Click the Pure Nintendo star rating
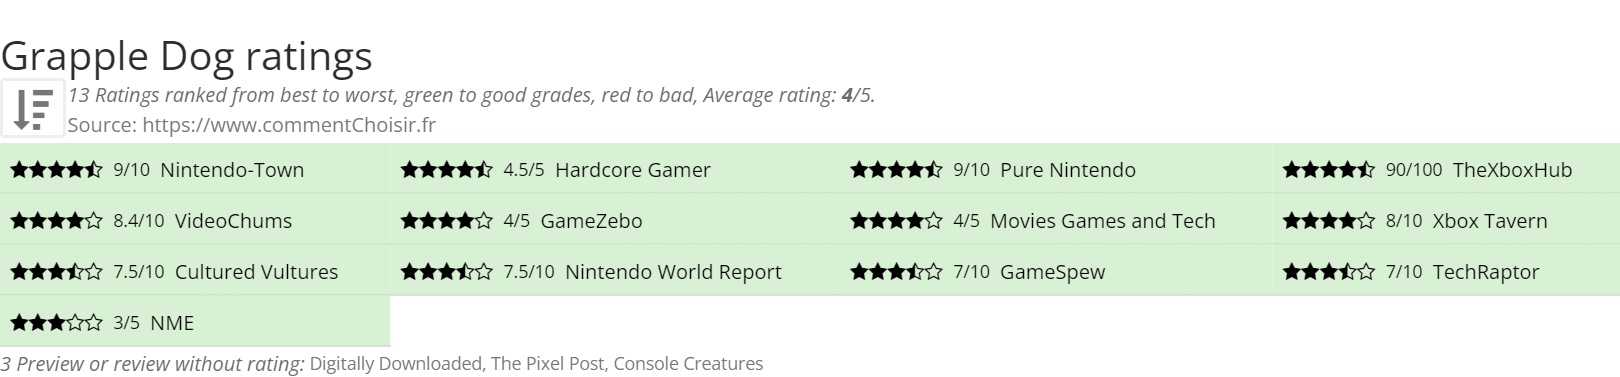The height and width of the screenshot is (377, 1620). [896, 170]
